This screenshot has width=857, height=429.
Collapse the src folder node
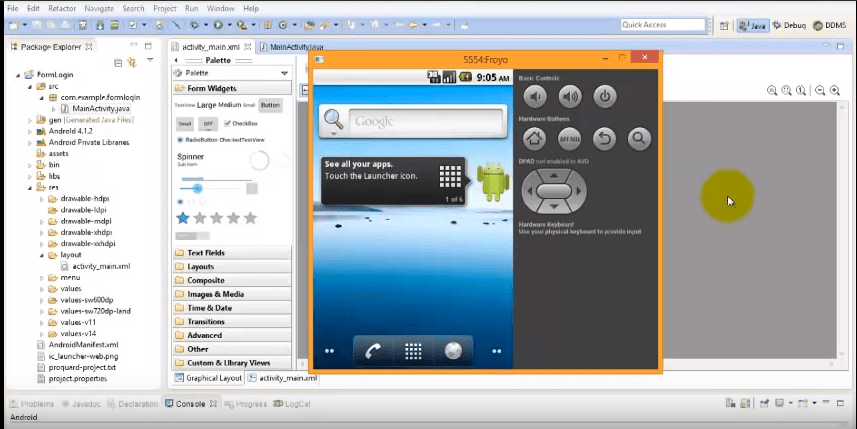point(30,86)
